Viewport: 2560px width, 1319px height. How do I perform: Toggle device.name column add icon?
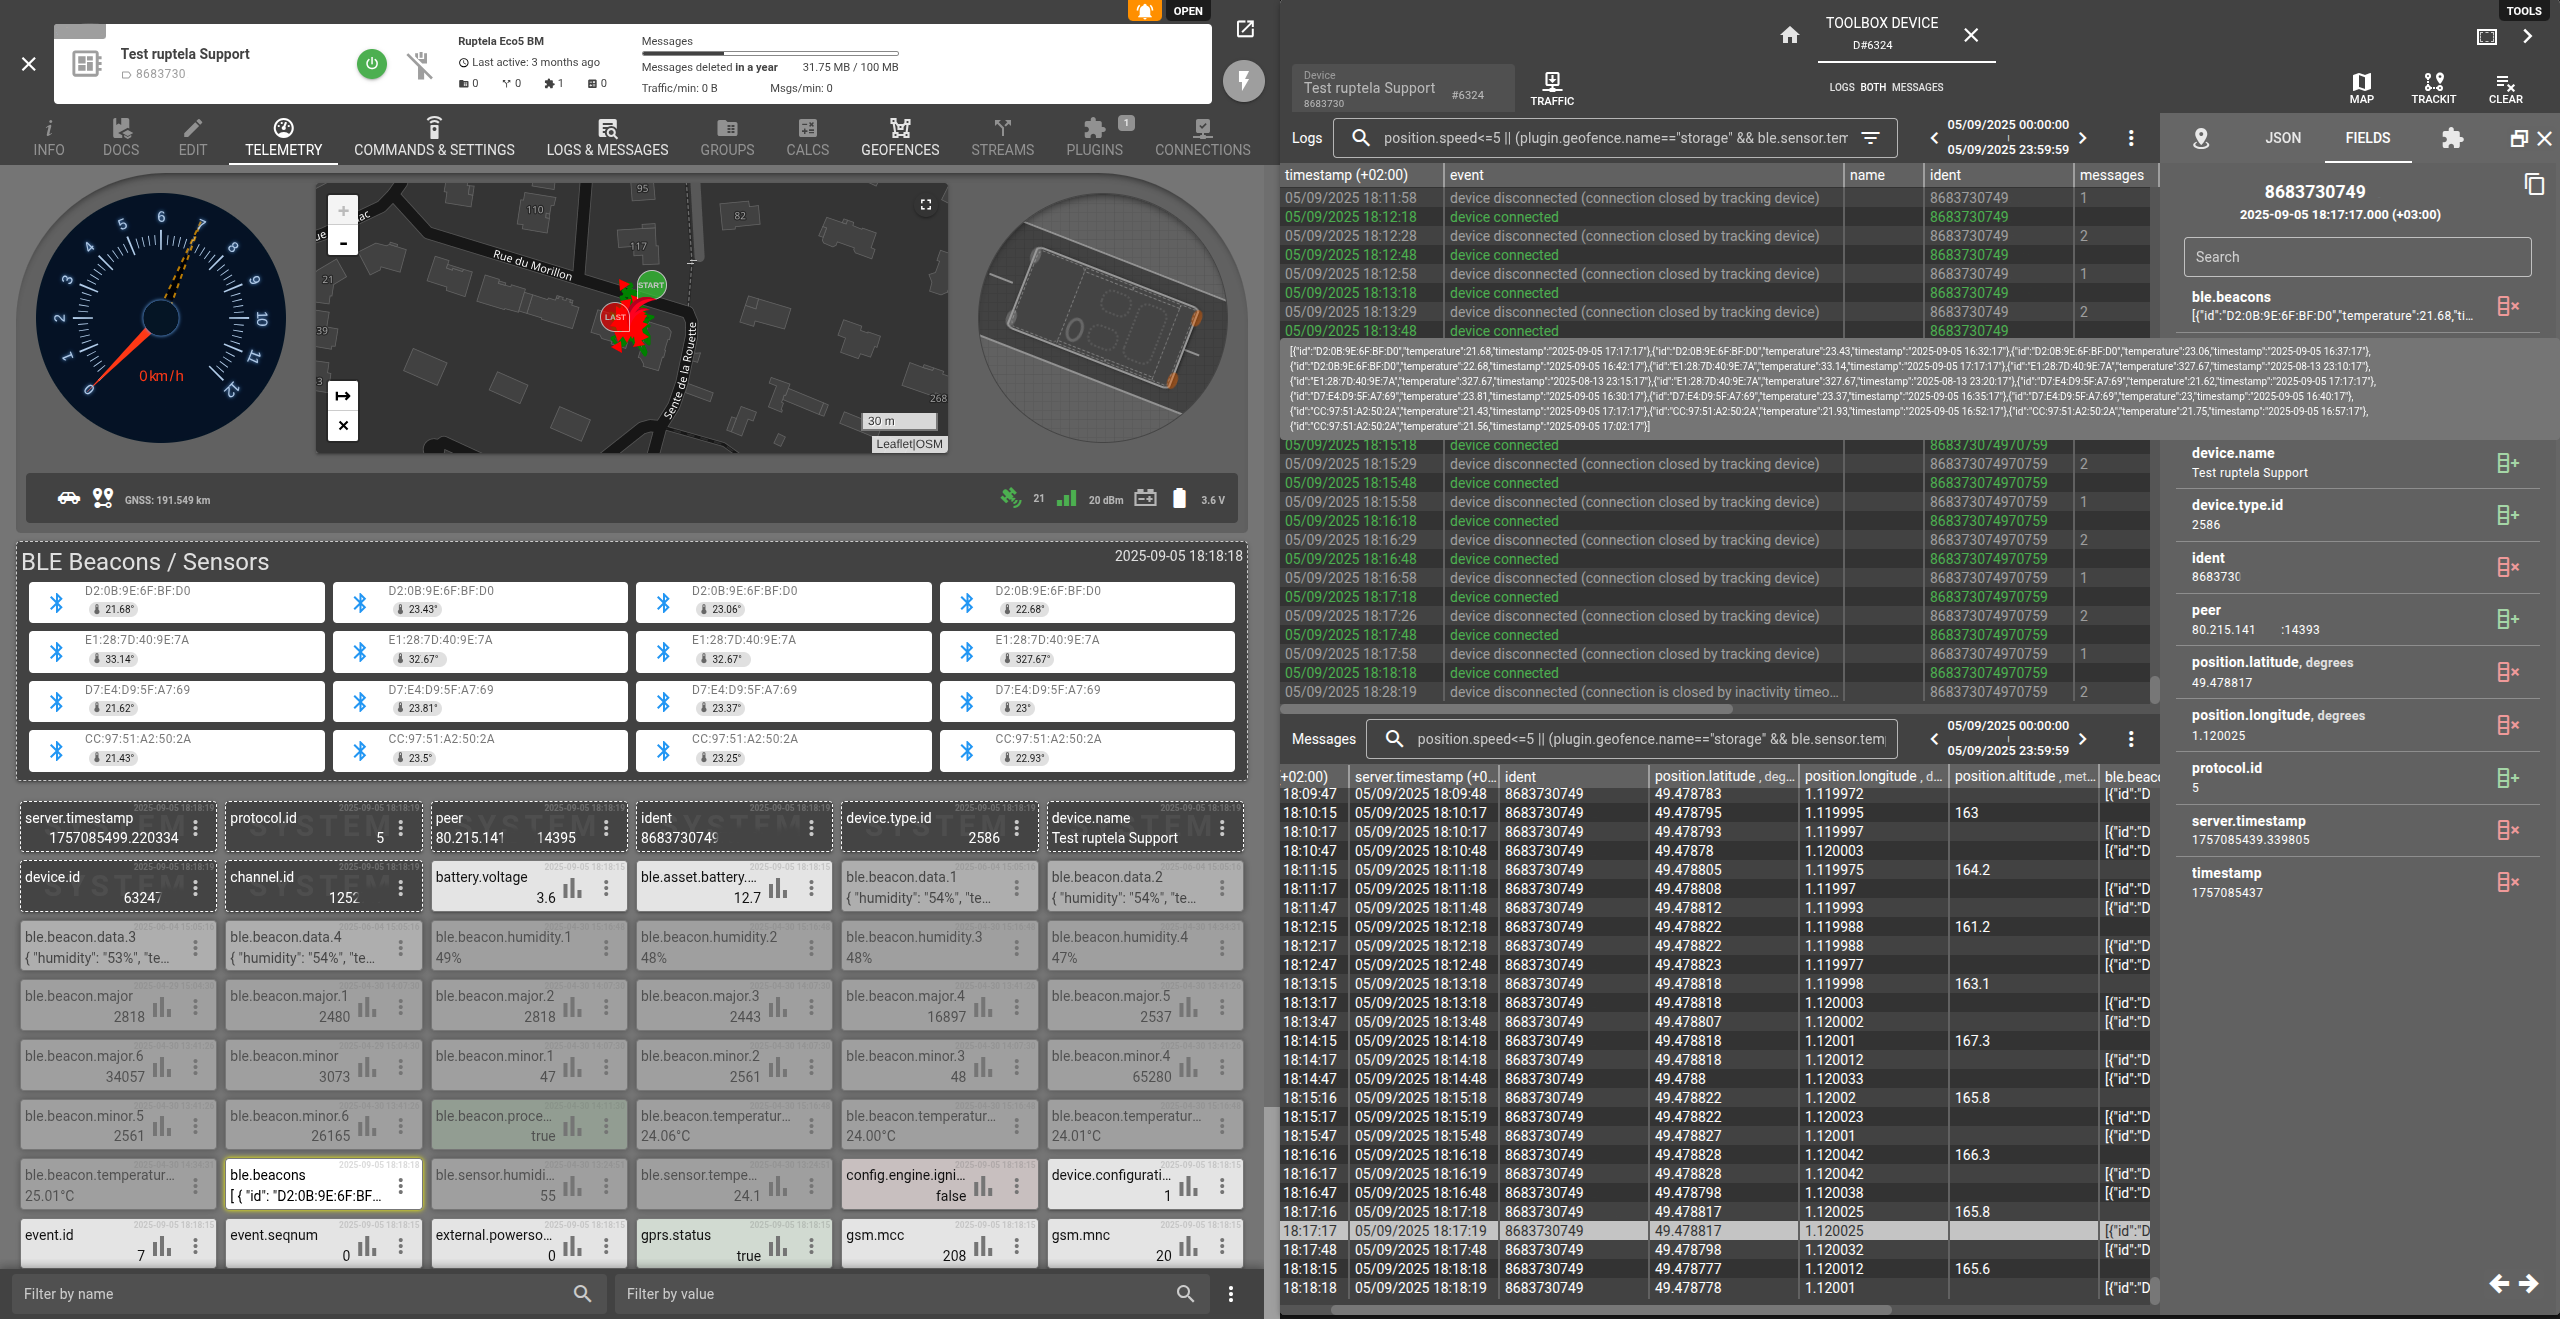pos(2507,463)
